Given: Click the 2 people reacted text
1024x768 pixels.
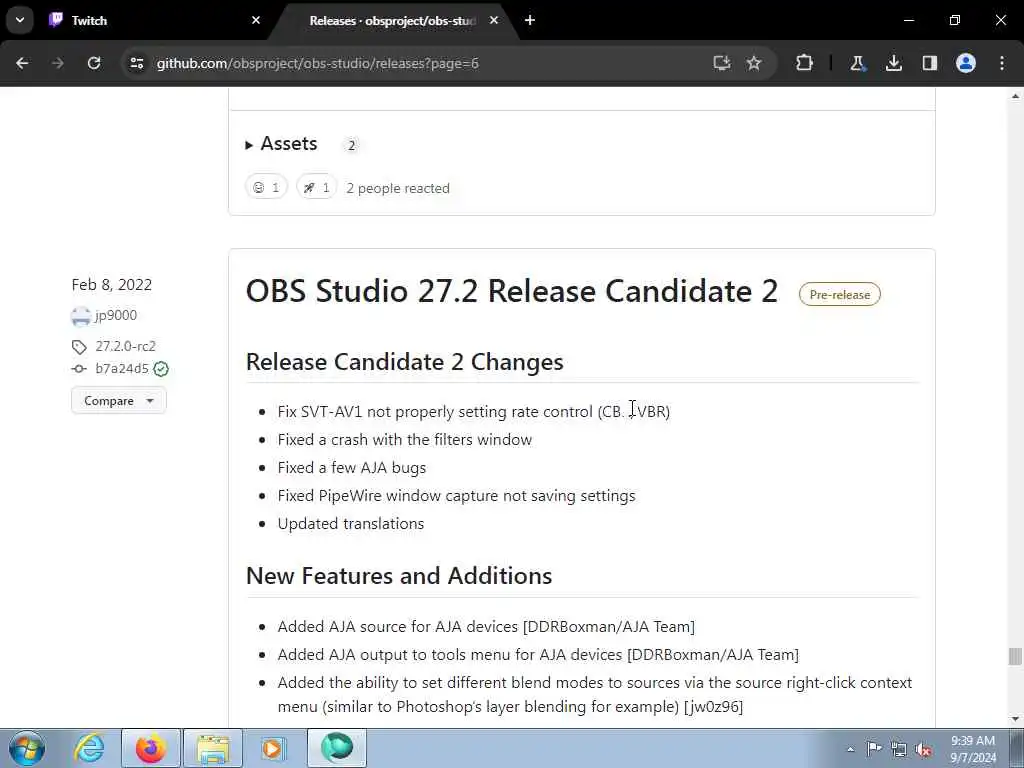Looking at the screenshot, I should (398, 188).
